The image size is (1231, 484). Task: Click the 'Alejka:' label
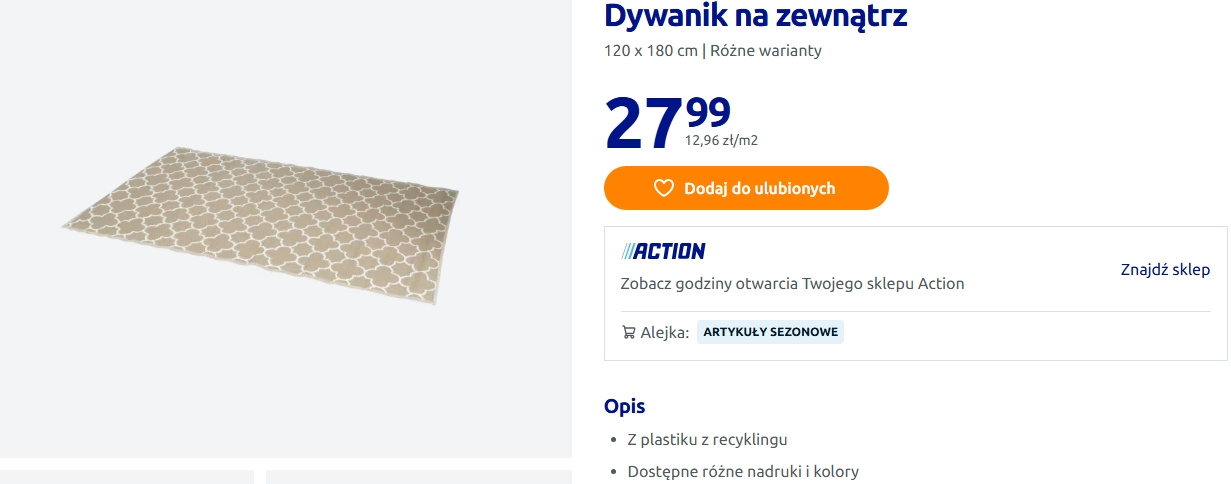click(665, 332)
